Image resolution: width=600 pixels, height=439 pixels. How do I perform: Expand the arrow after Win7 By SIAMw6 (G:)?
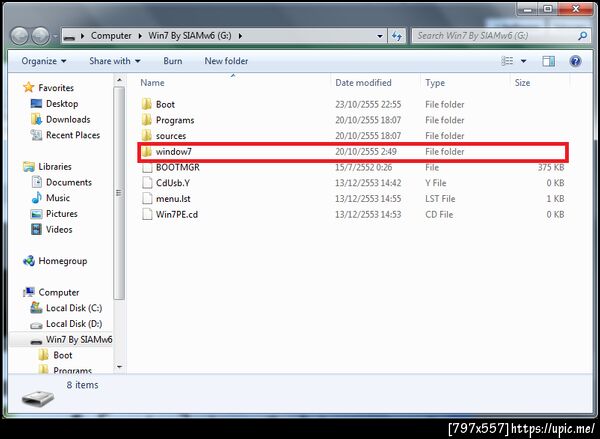pyautogui.click(x=240, y=36)
